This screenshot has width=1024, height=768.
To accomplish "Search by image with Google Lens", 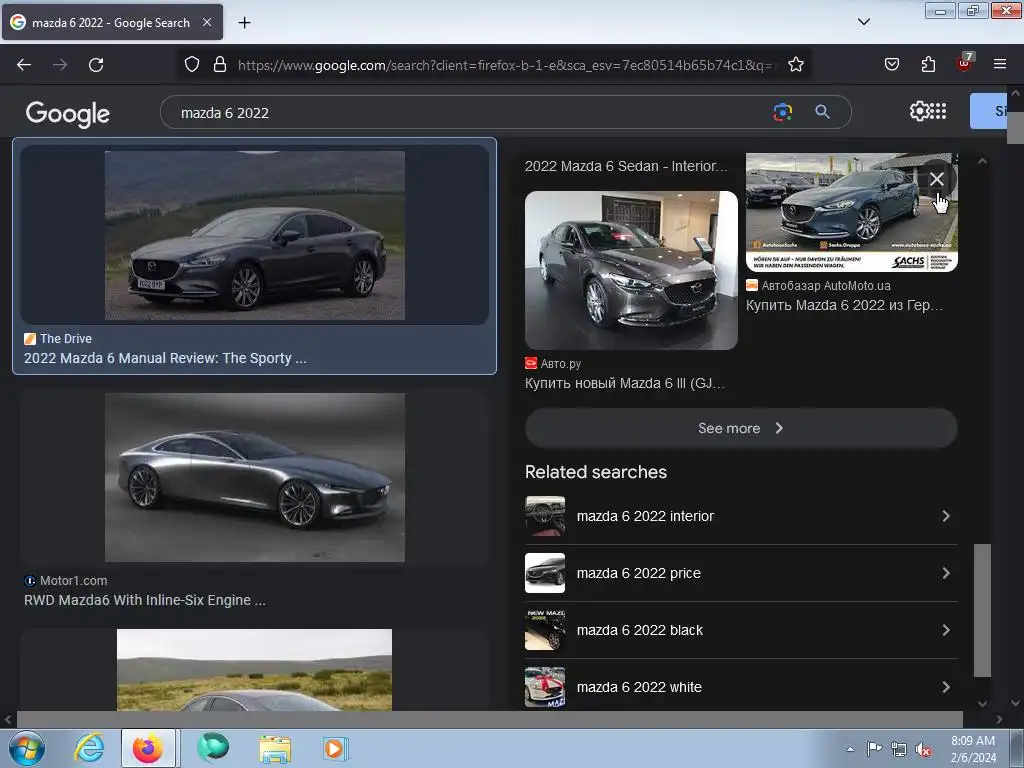I will coord(782,112).
